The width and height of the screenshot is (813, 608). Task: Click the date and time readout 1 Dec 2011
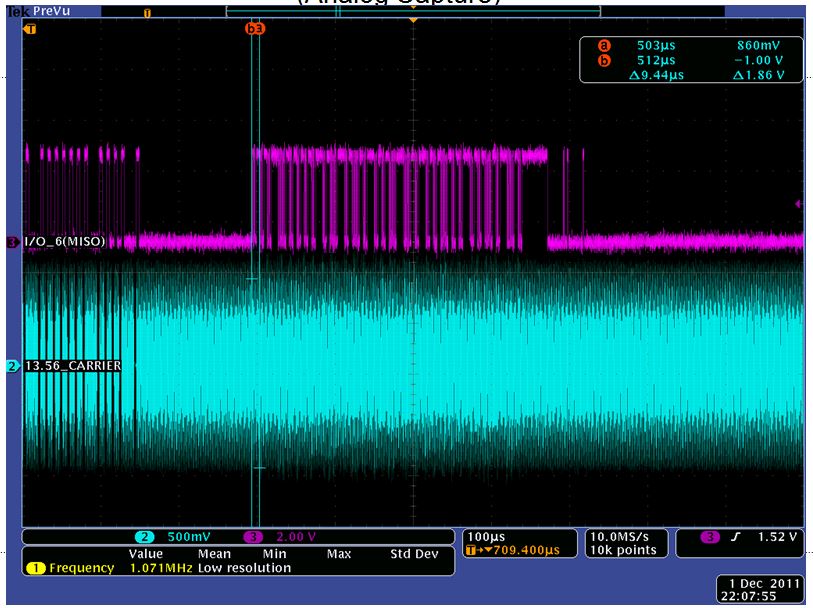(761, 590)
